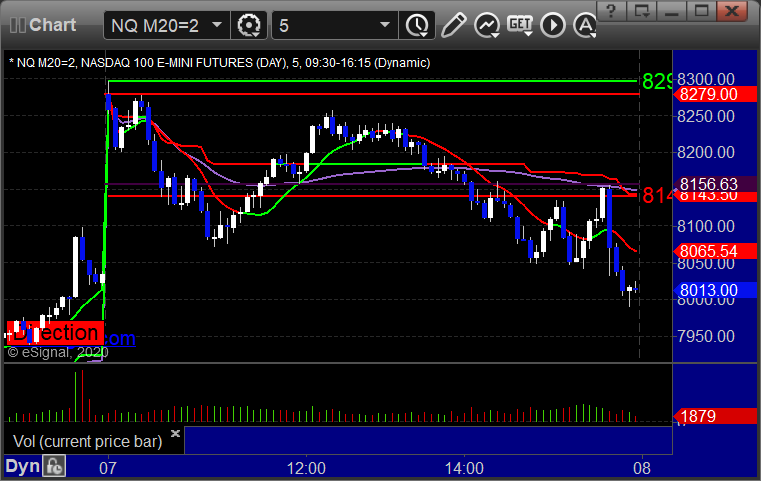Click the 7950.00 price scale label
This screenshot has height=481, width=761.
pyautogui.click(x=706, y=336)
